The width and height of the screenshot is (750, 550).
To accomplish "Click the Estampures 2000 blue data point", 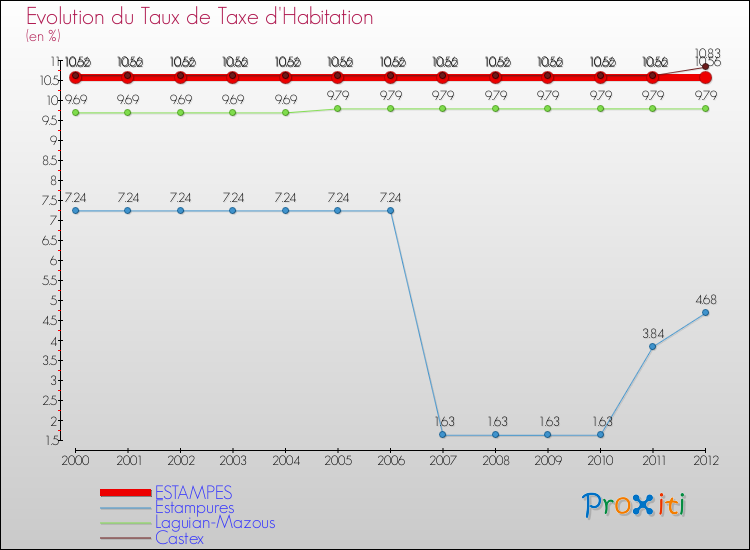I will point(76,210).
